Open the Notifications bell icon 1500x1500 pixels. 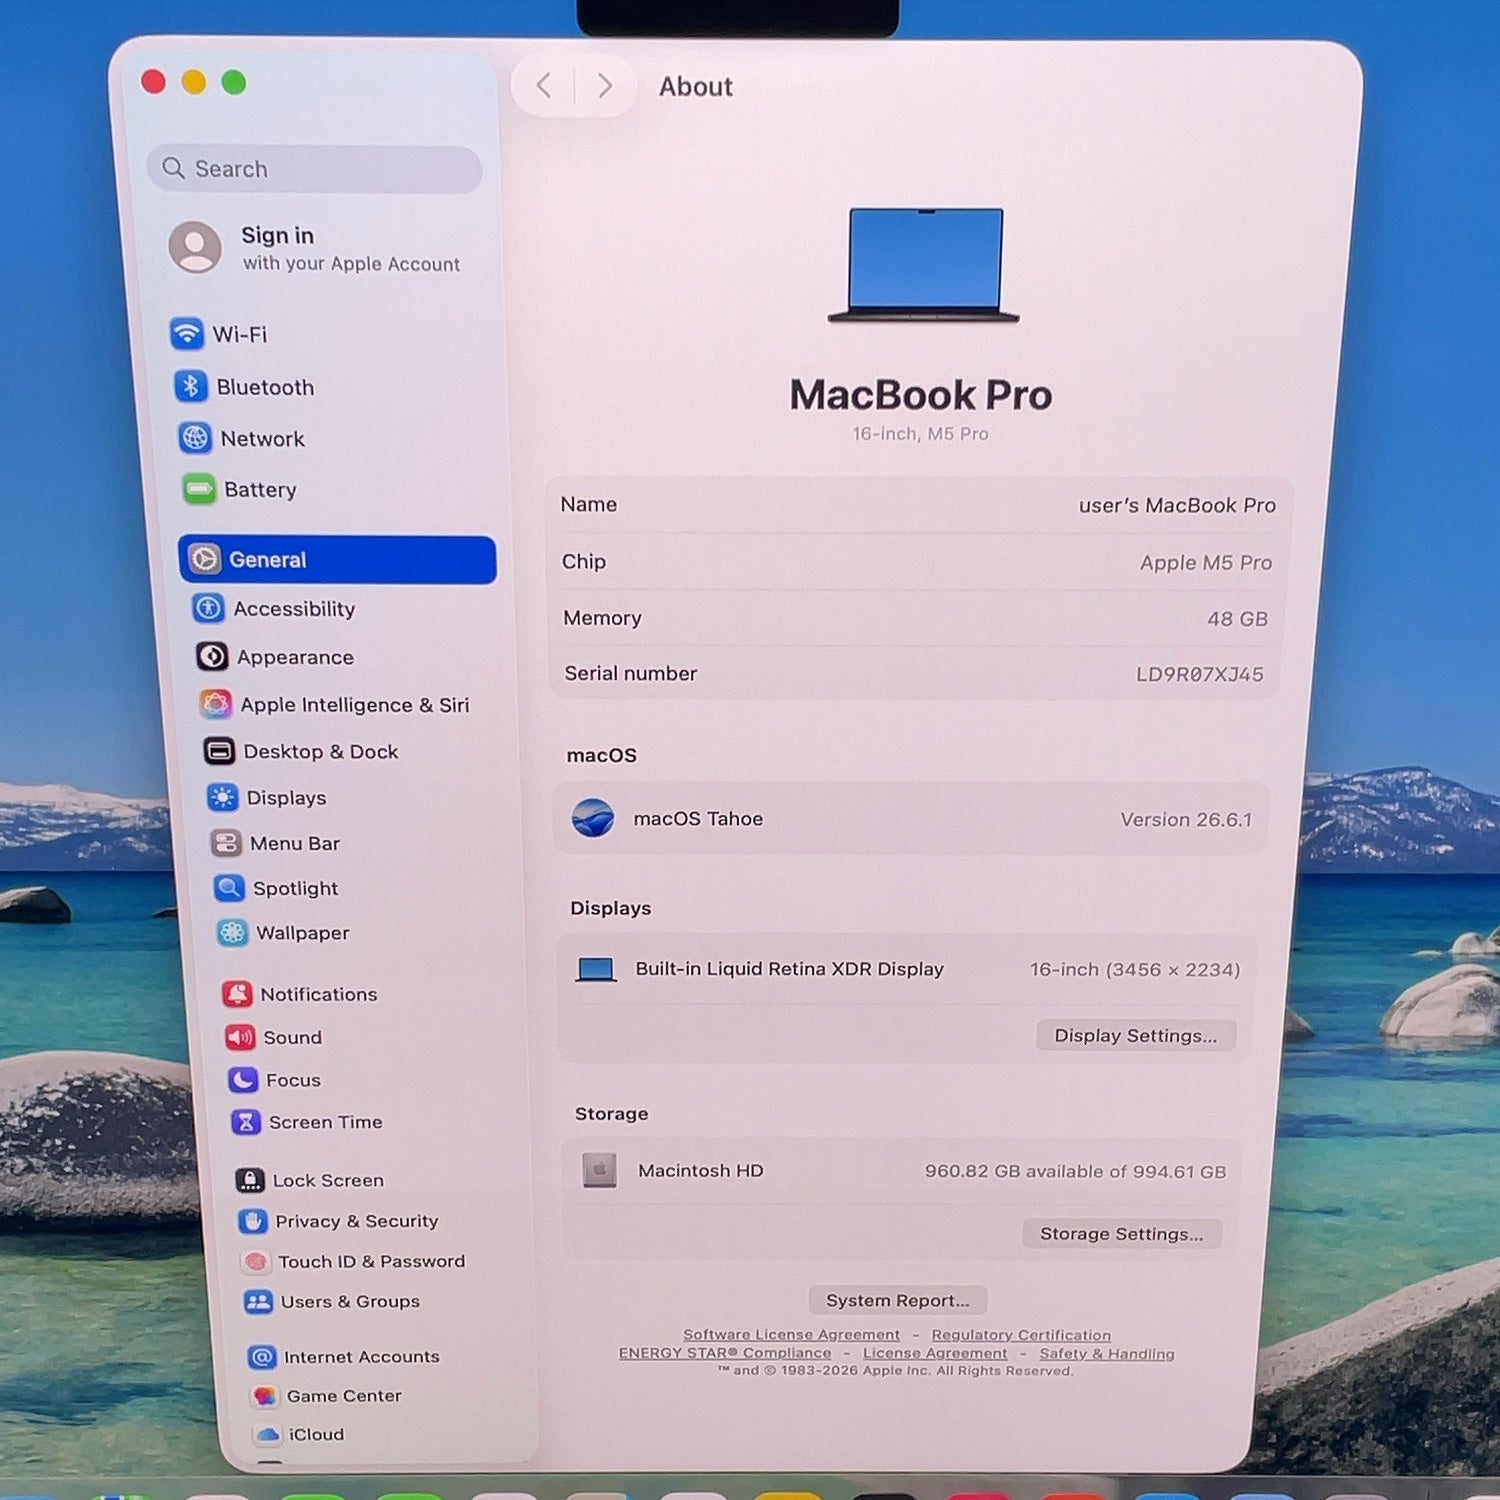coord(237,993)
